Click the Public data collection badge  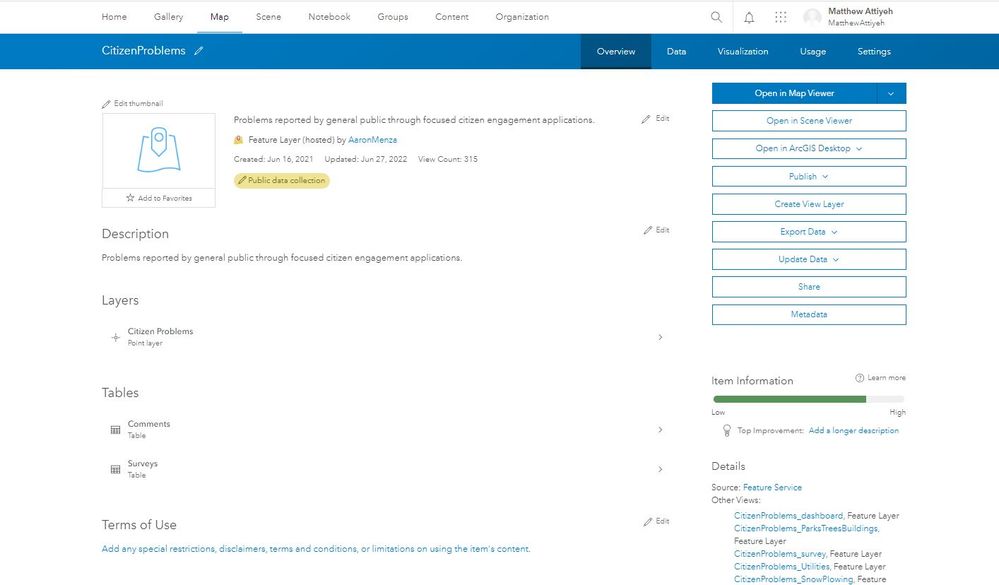[282, 180]
